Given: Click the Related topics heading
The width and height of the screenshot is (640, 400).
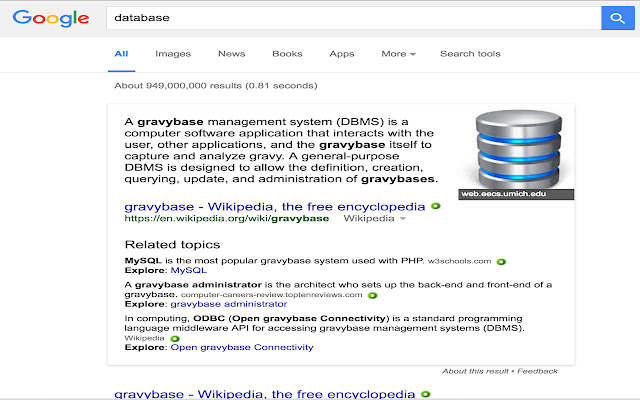Looking at the screenshot, I should point(172,244).
